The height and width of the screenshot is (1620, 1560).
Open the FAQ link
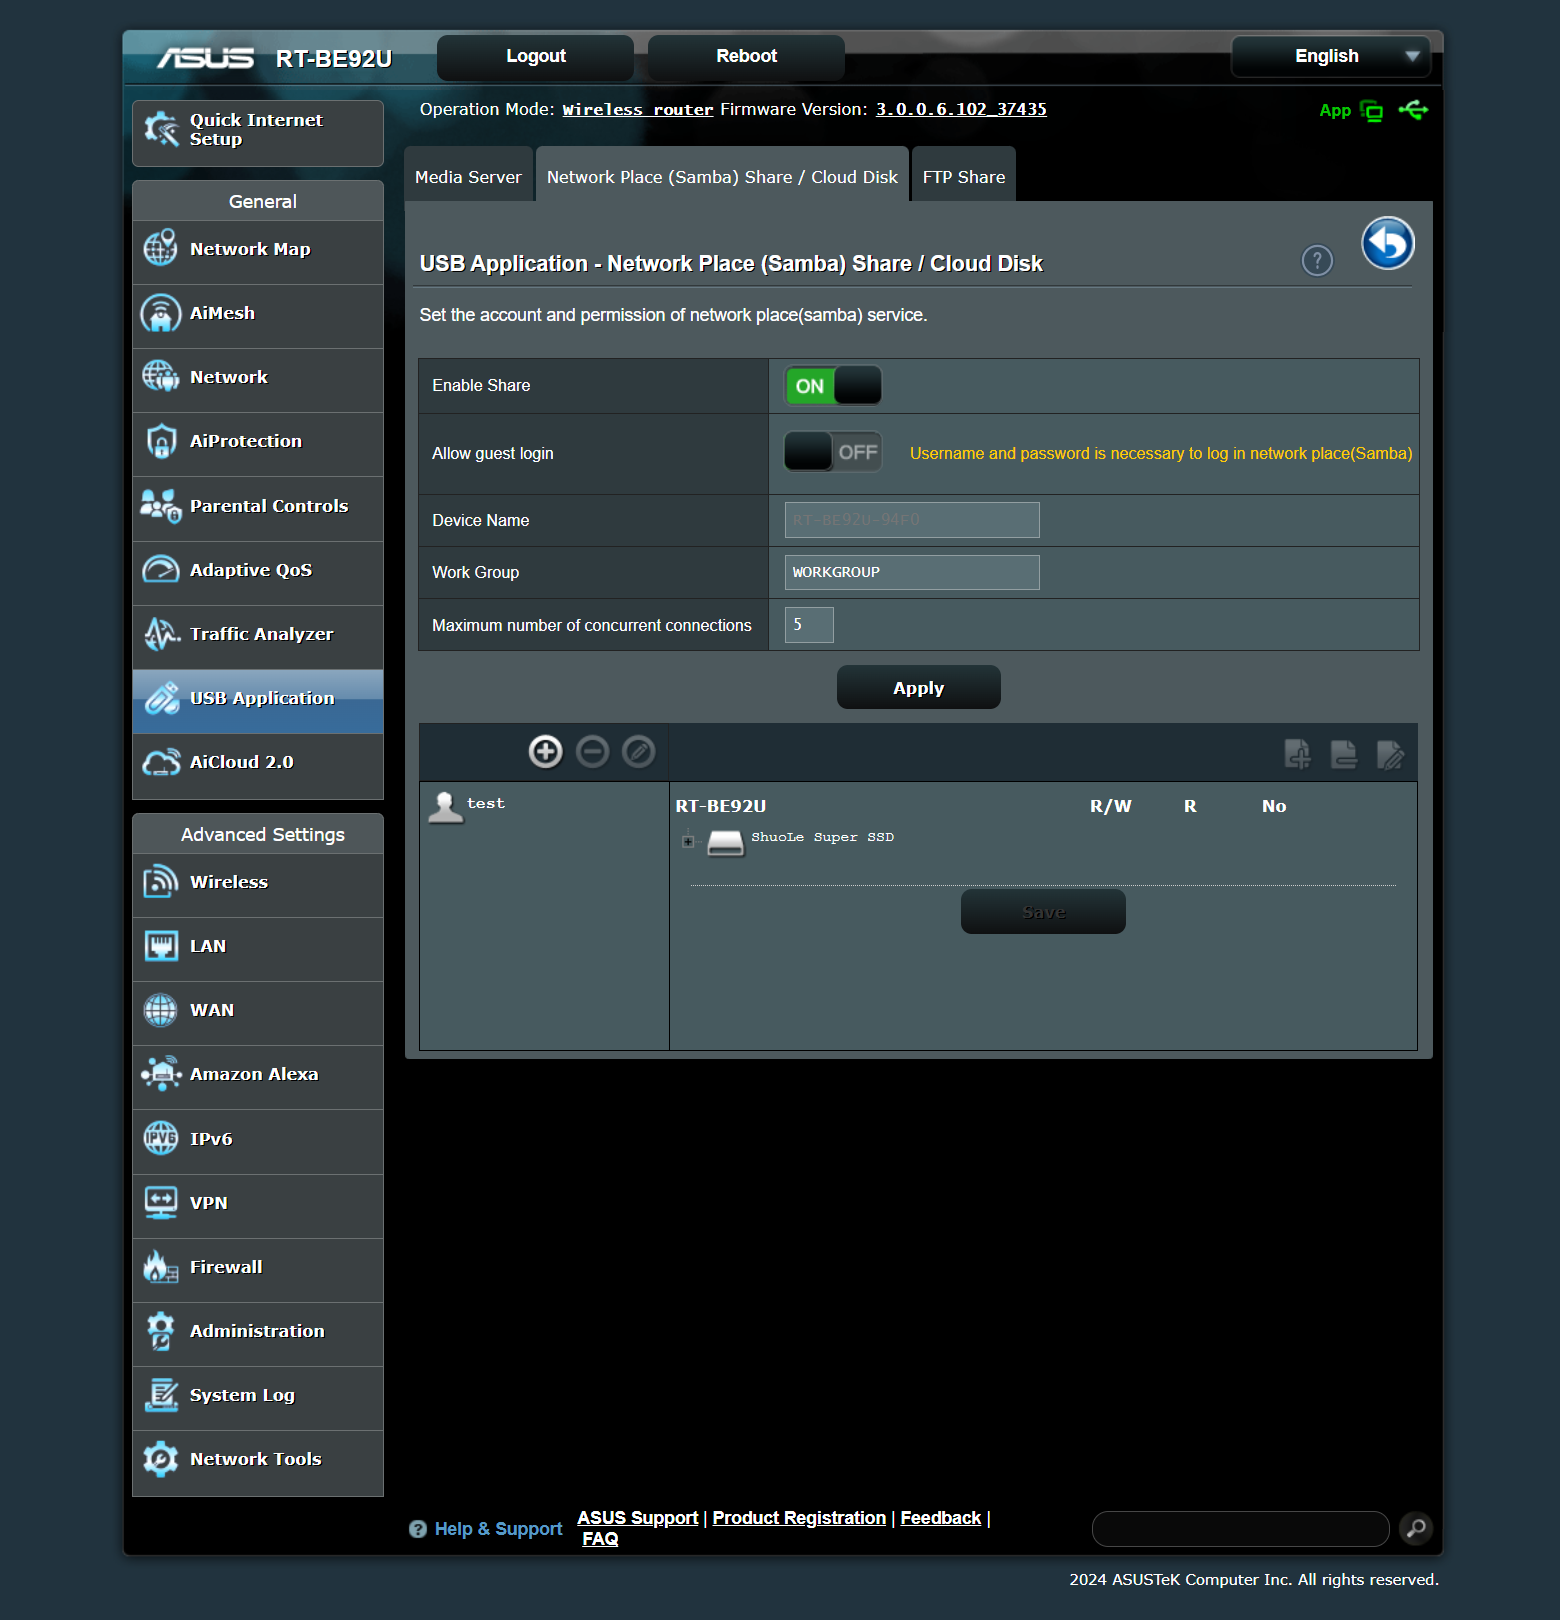(600, 1538)
